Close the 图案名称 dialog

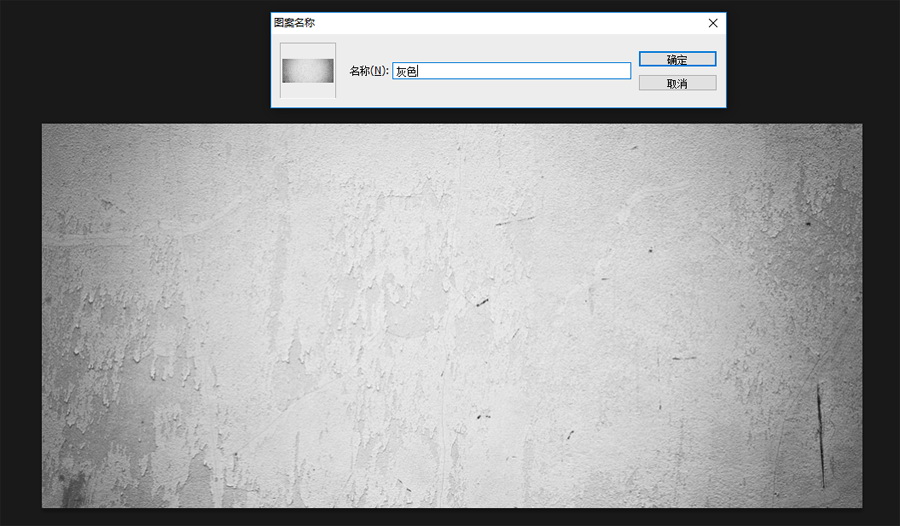click(713, 23)
